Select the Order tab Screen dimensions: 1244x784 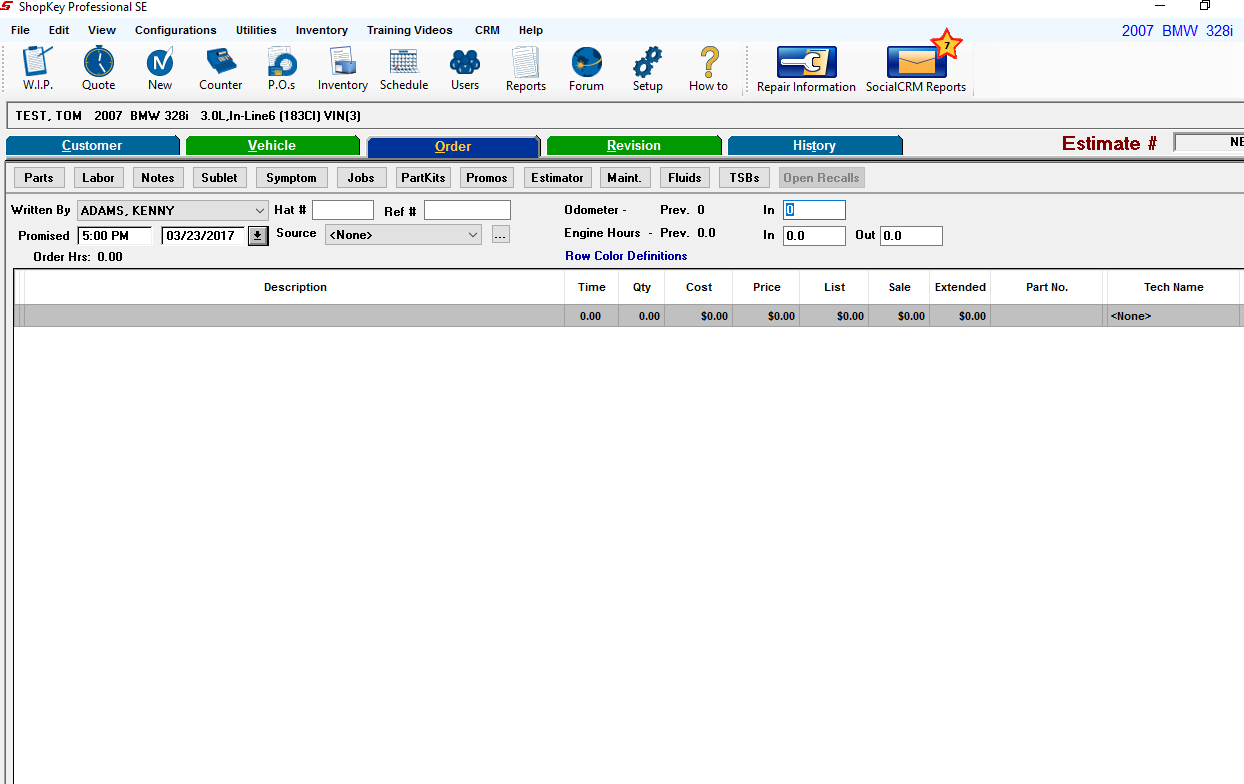click(x=453, y=147)
